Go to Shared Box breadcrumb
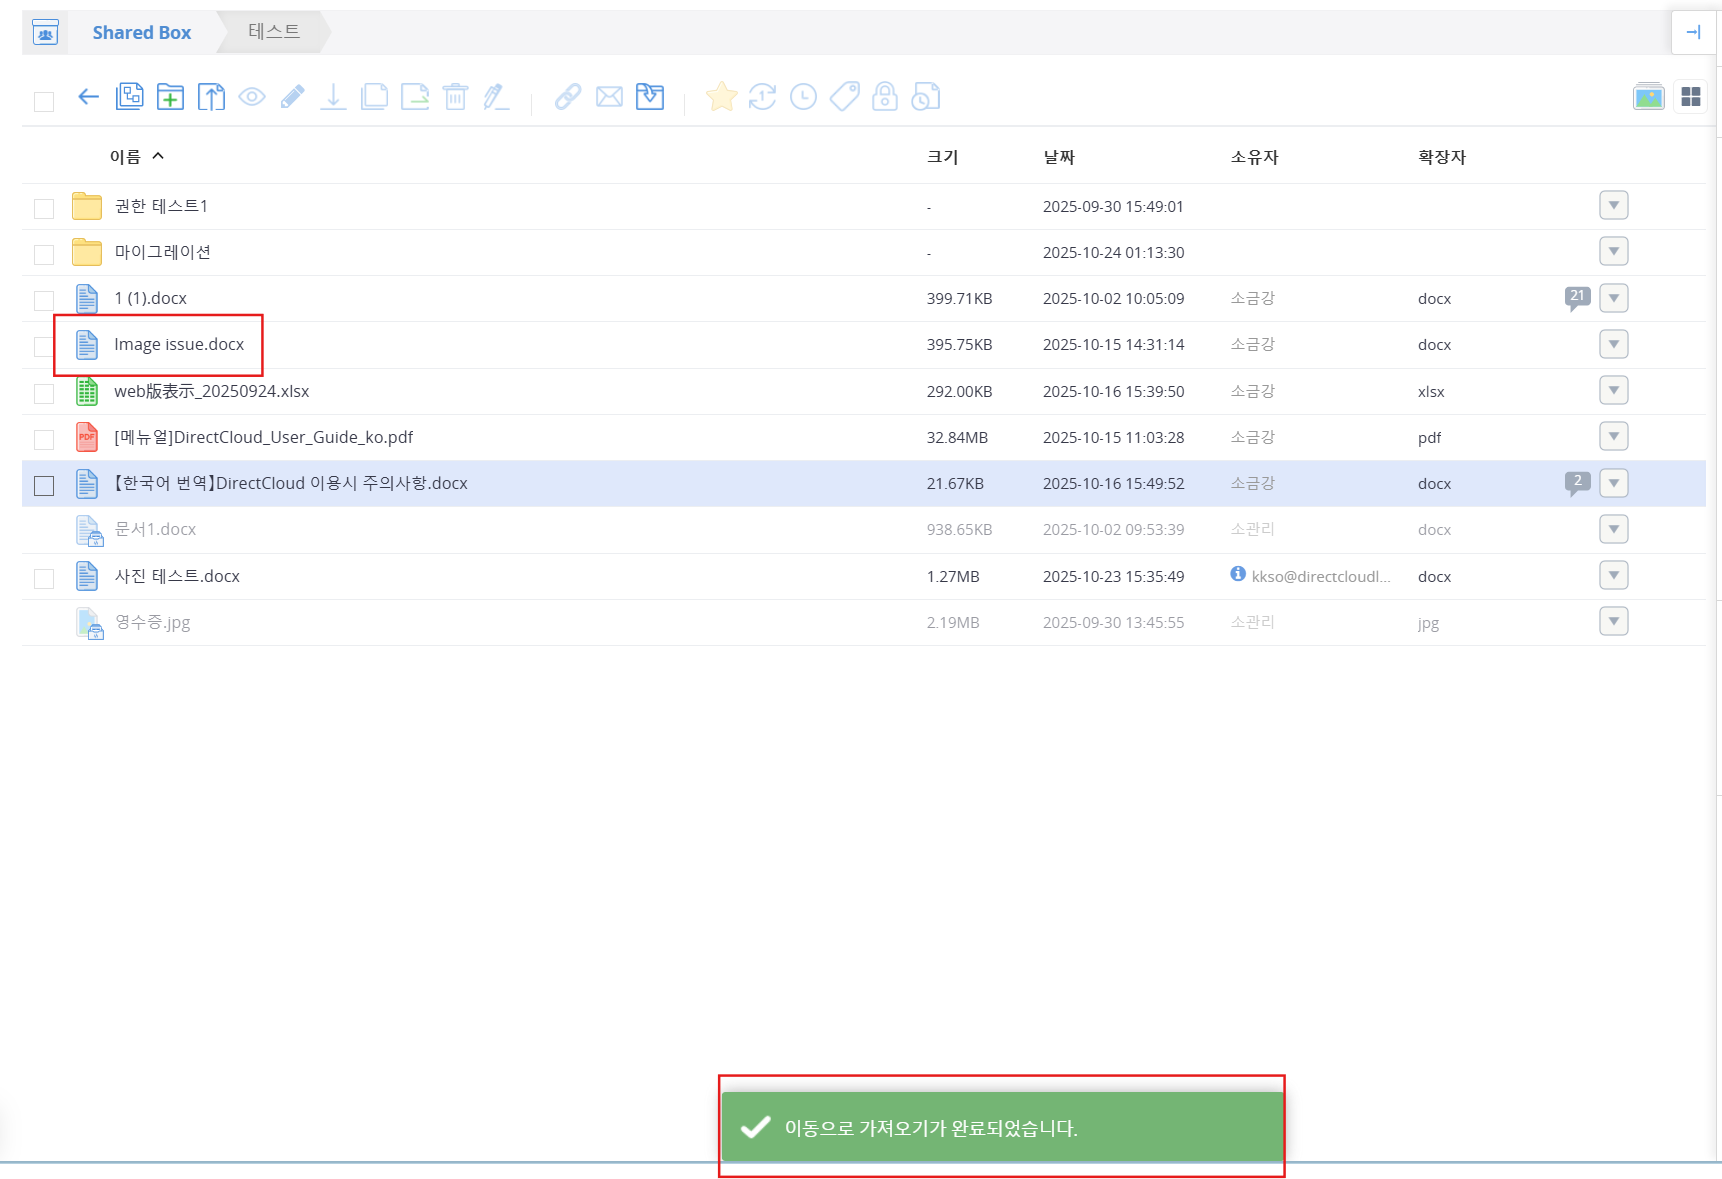 coord(141,33)
